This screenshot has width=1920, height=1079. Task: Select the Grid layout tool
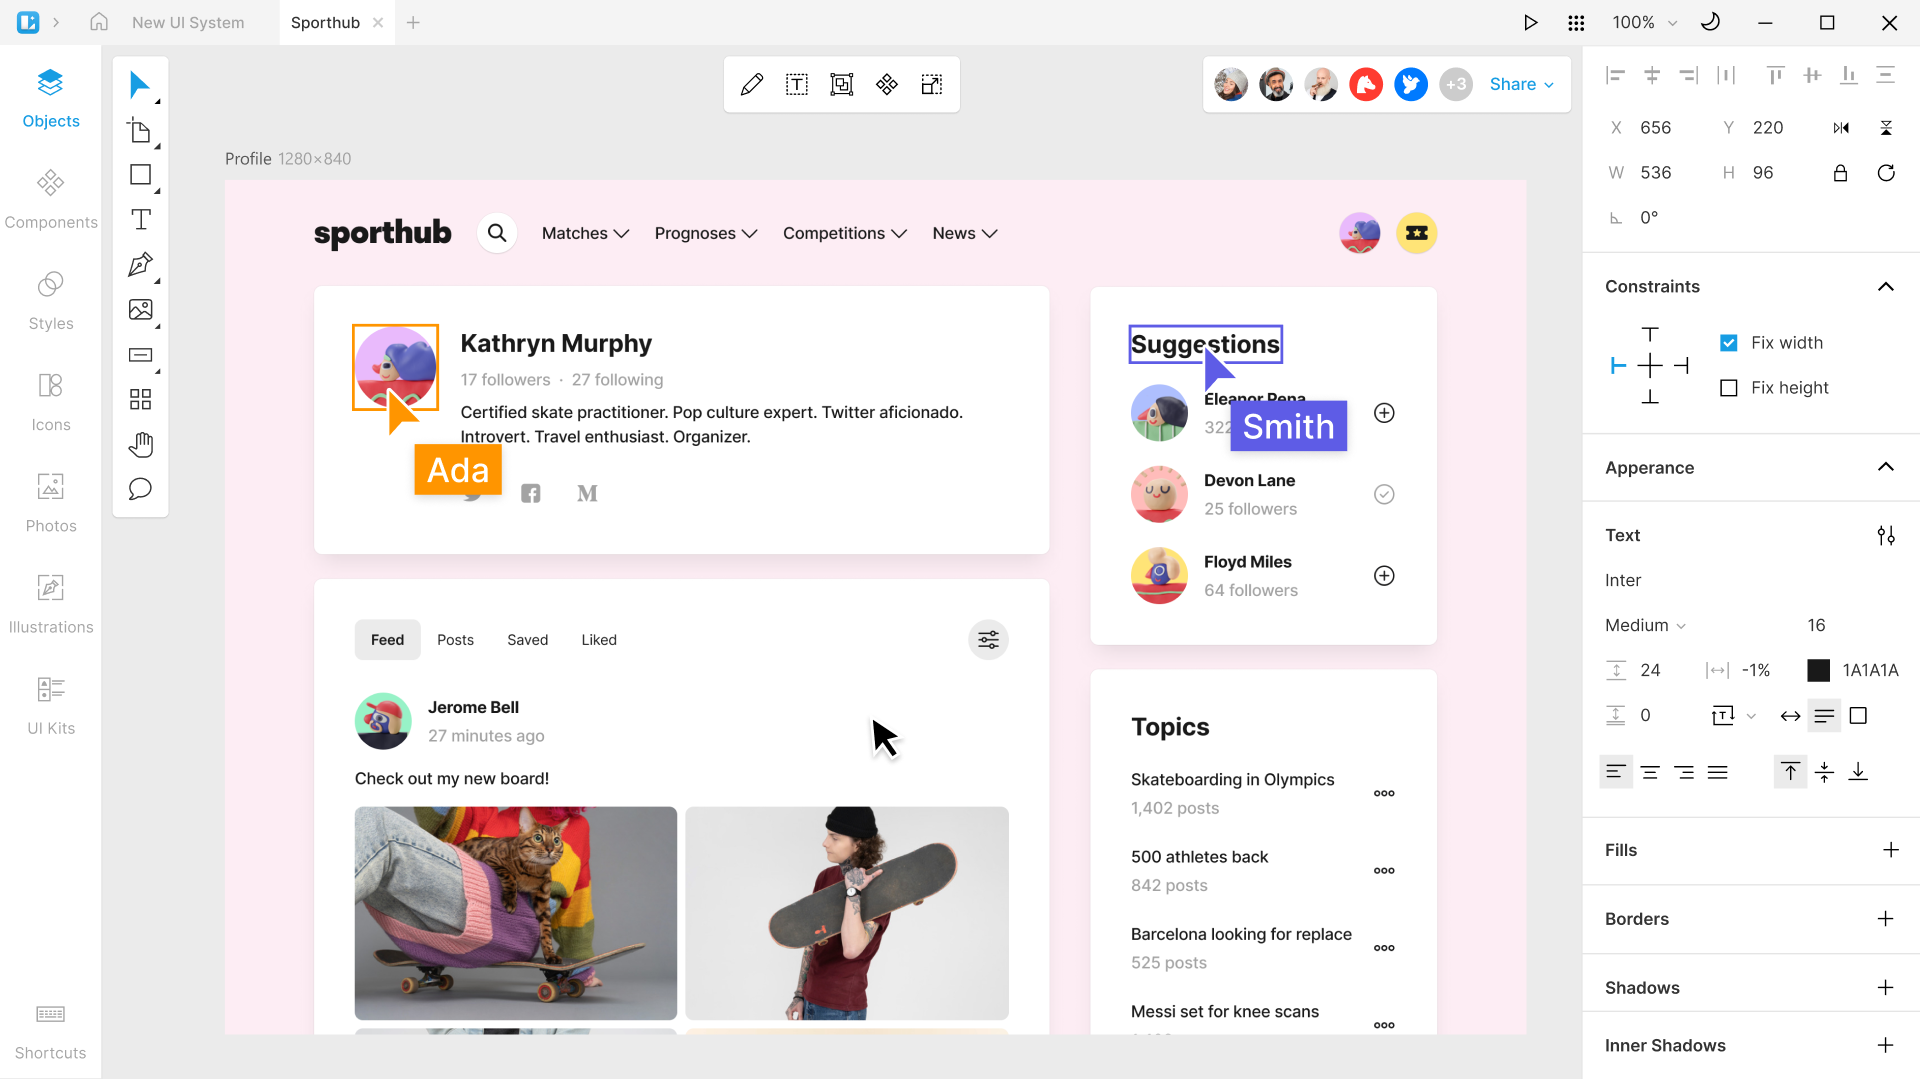pyautogui.click(x=140, y=400)
